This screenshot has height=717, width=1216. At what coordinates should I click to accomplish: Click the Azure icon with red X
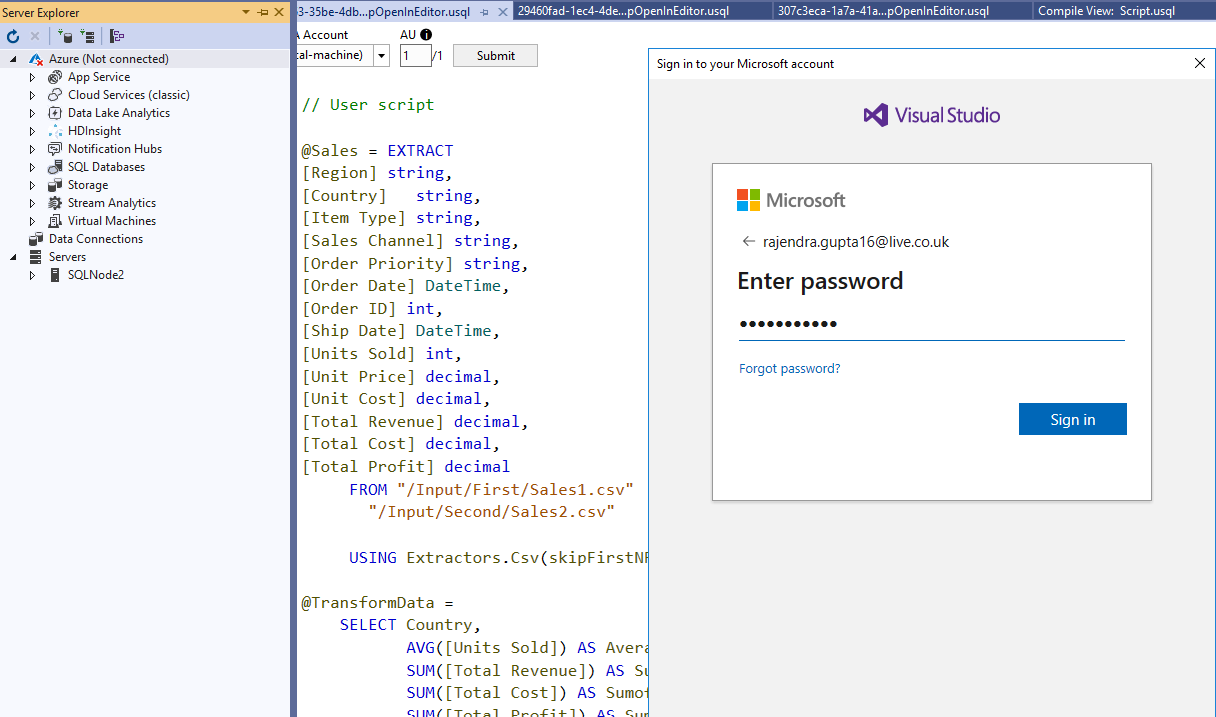click(x=36, y=59)
